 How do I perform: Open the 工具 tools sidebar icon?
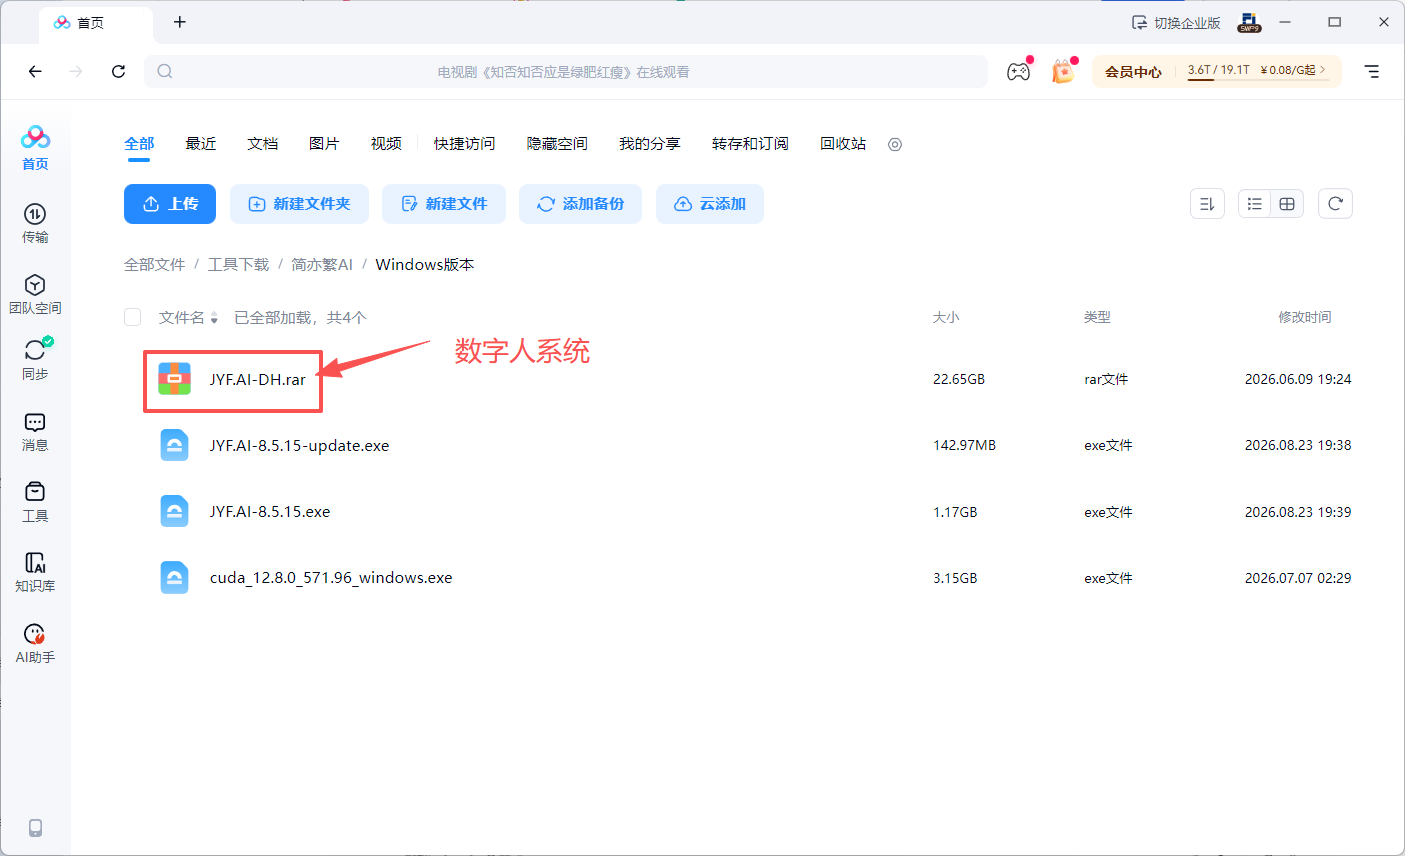coord(35,502)
